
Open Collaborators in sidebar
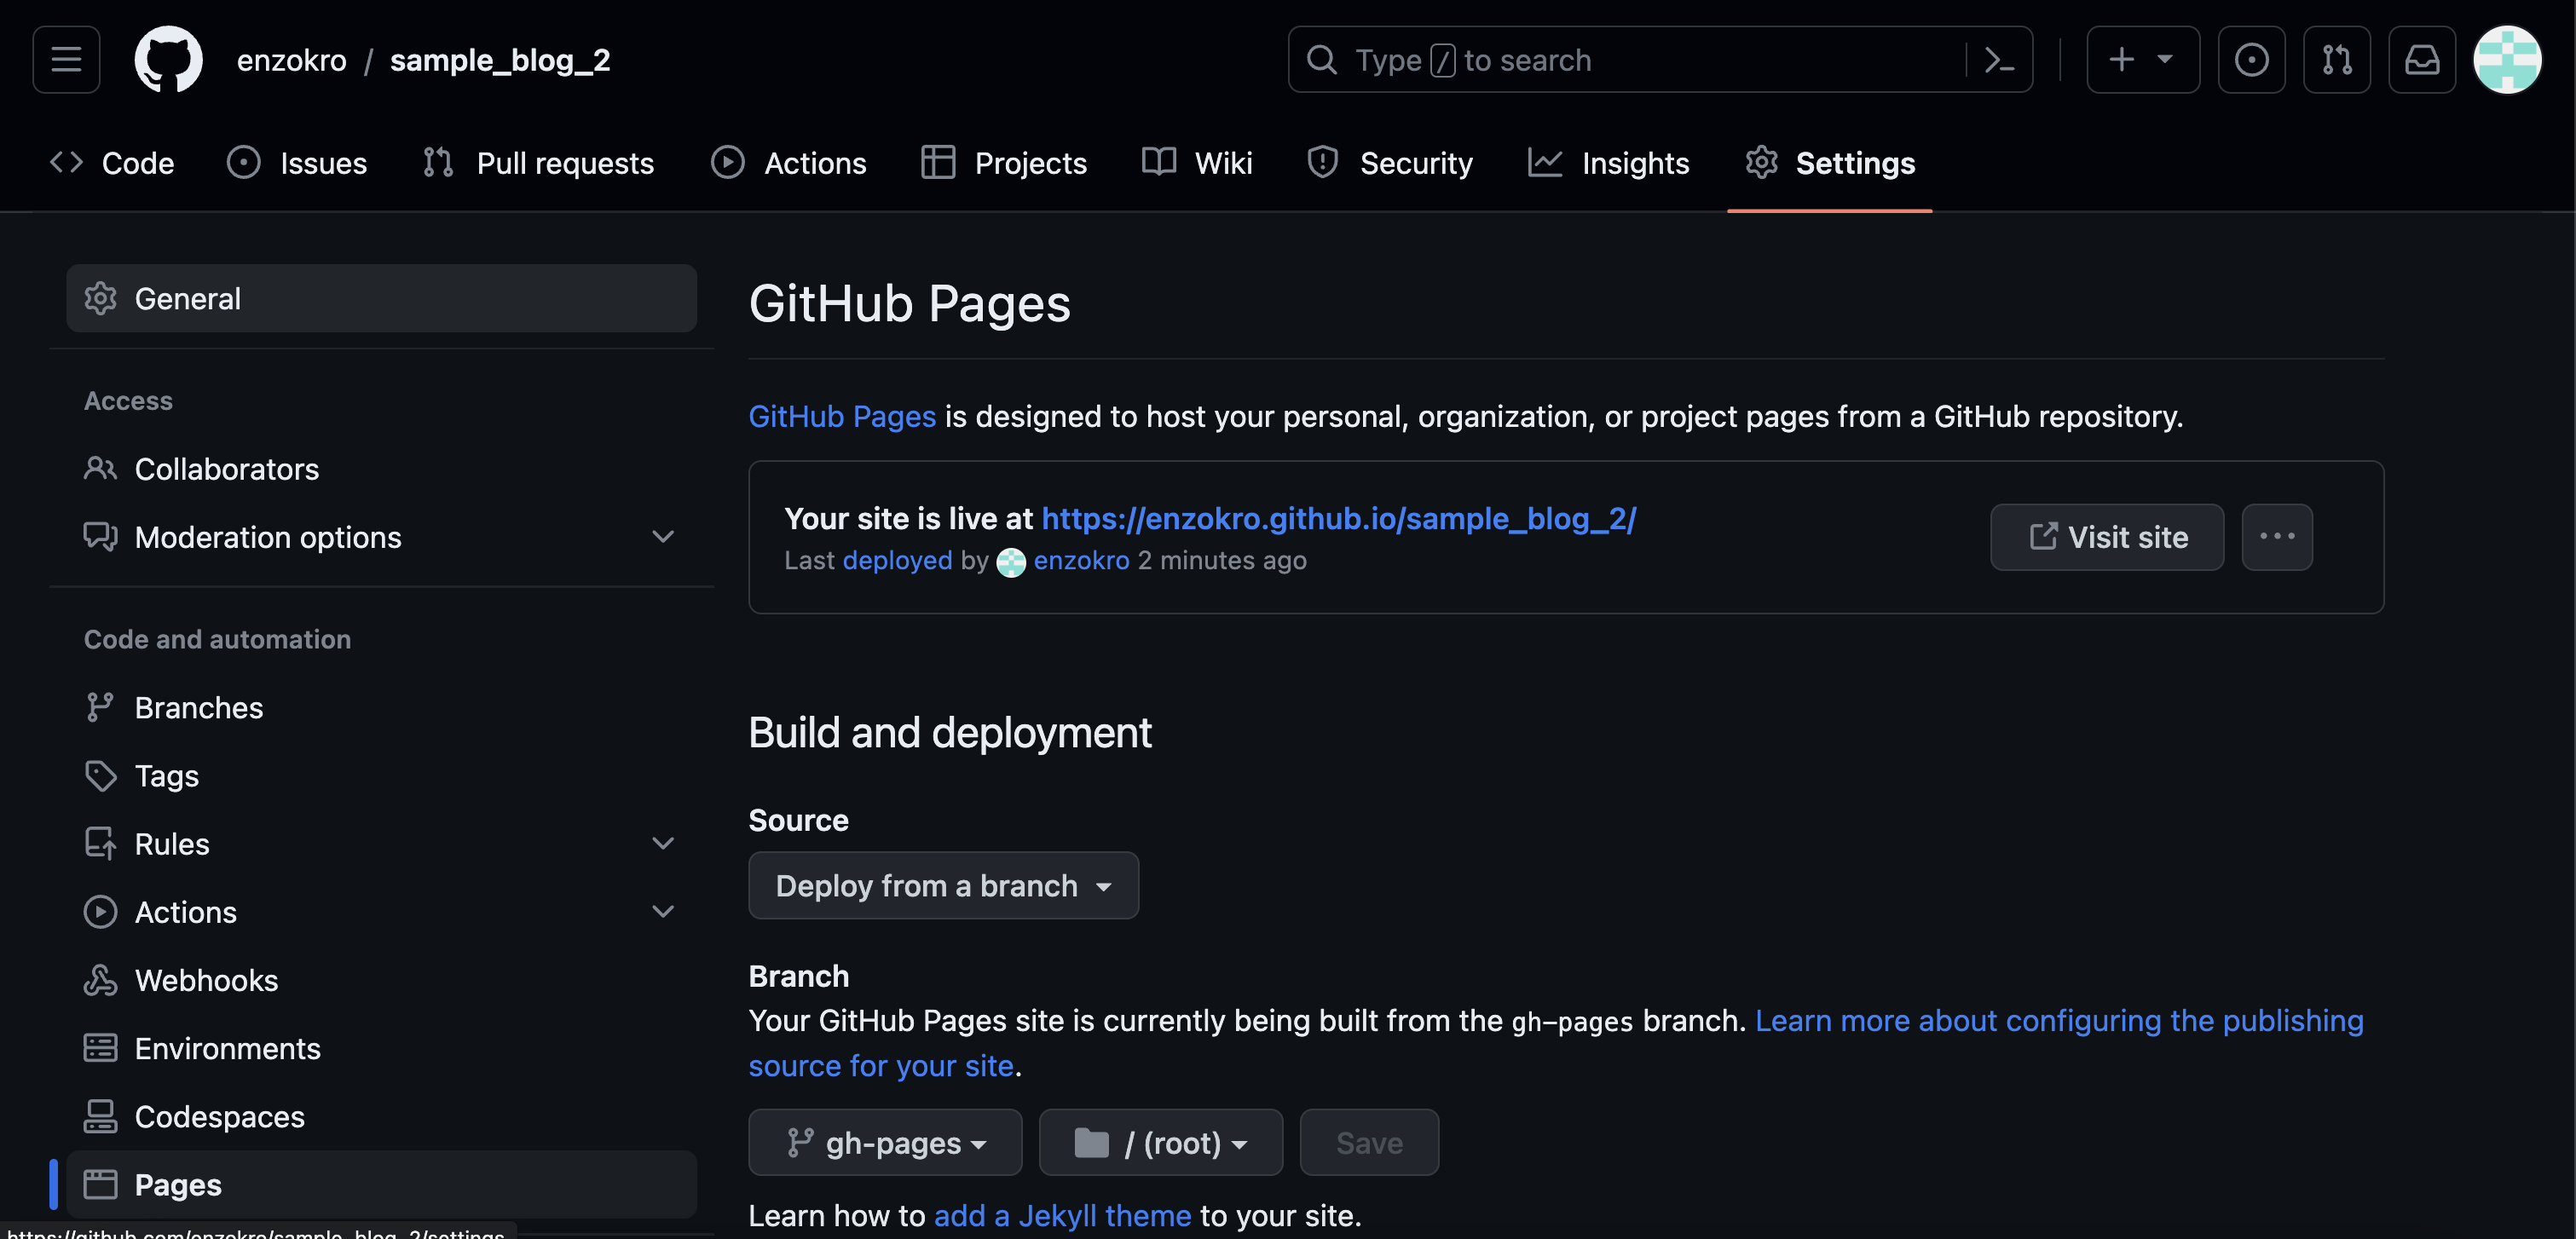point(381,469)
